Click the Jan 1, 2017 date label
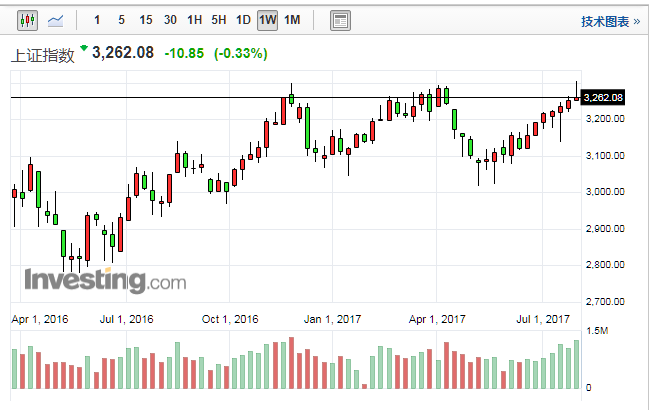Viewport: 651px width, 410px height. (x=333, y=319)
